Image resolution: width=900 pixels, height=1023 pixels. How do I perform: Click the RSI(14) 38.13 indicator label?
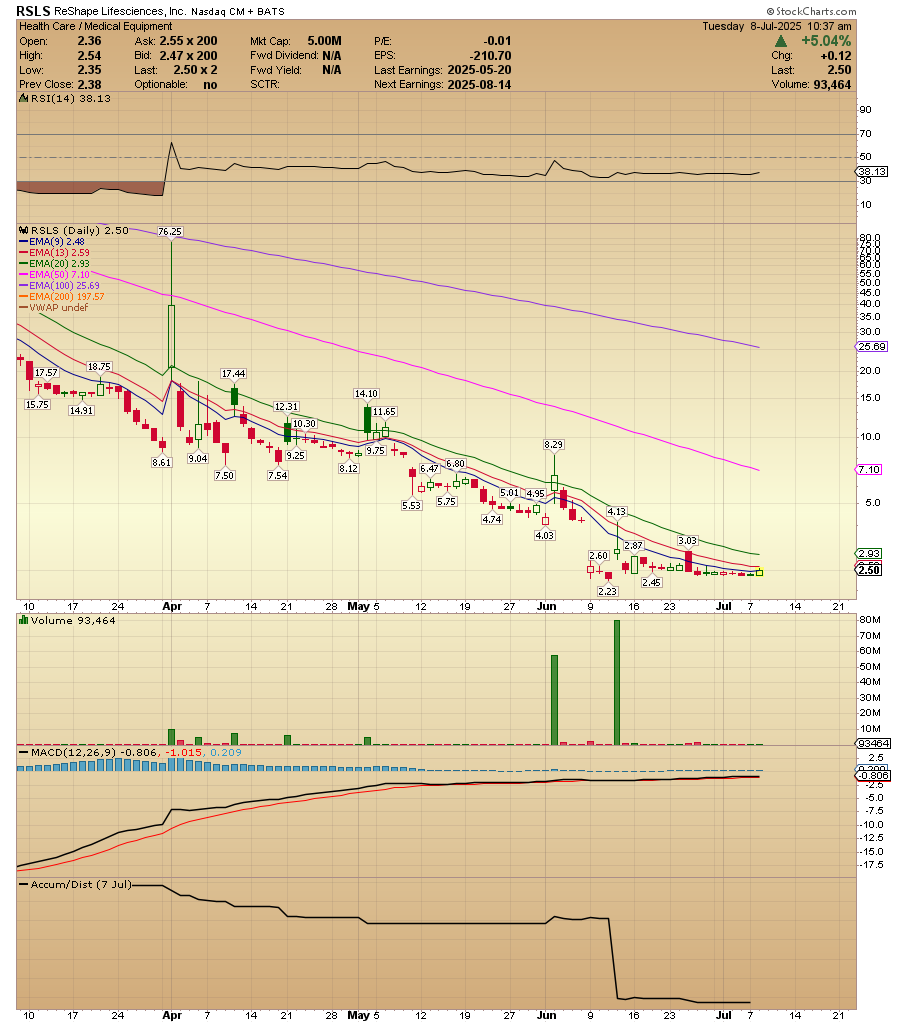pos(70,99)
